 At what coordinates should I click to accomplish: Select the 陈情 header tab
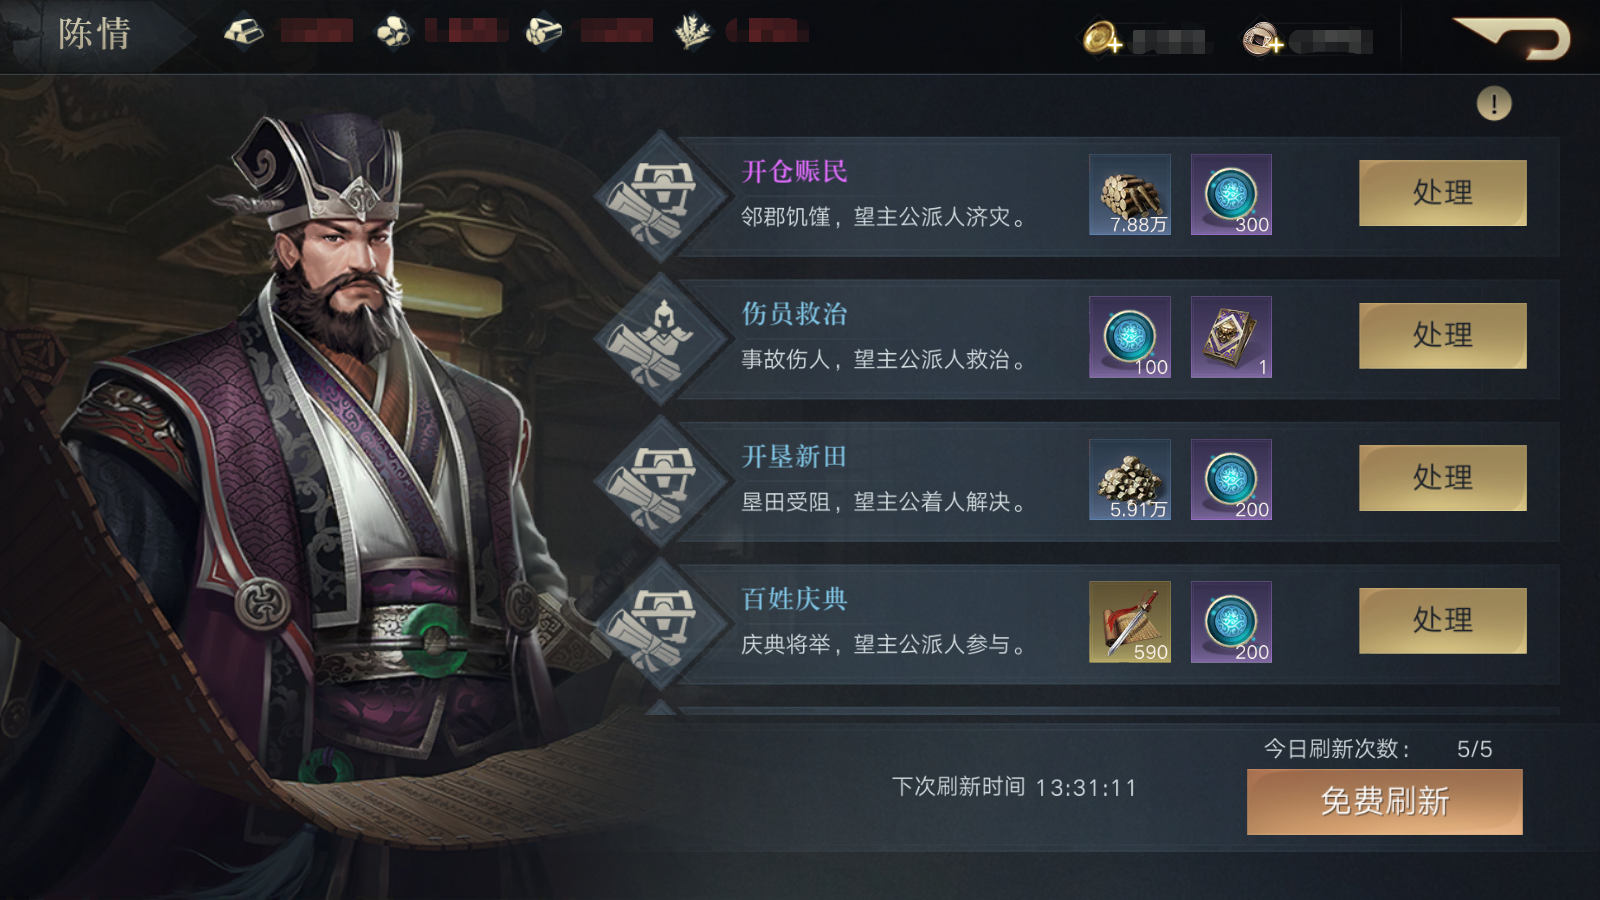point(95,34)
